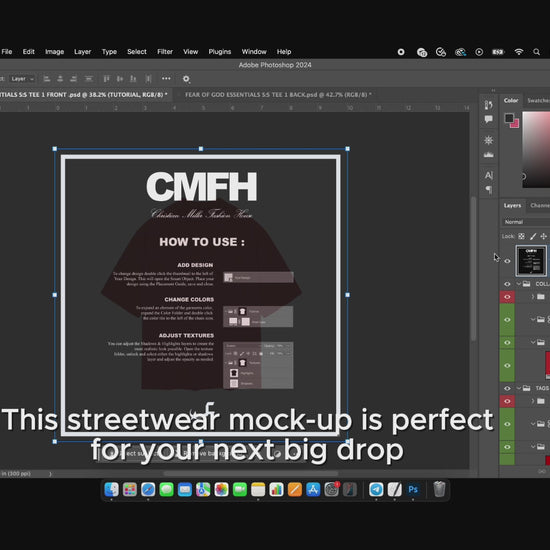Click distribute horizontally icon in options bar
Image resolution: width=550 pixels, height=550 pixels.
pyautogui.click(x=89, y=79)
